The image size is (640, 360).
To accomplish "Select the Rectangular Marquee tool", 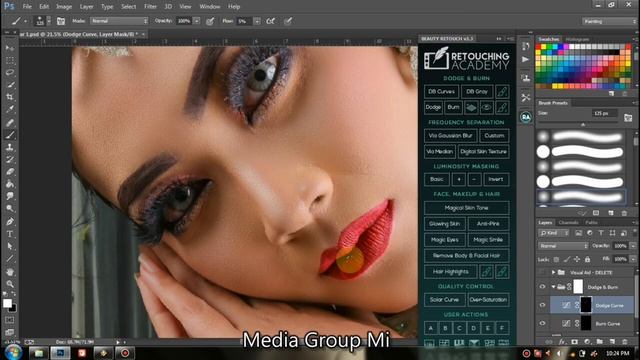I will coord(10,60).
